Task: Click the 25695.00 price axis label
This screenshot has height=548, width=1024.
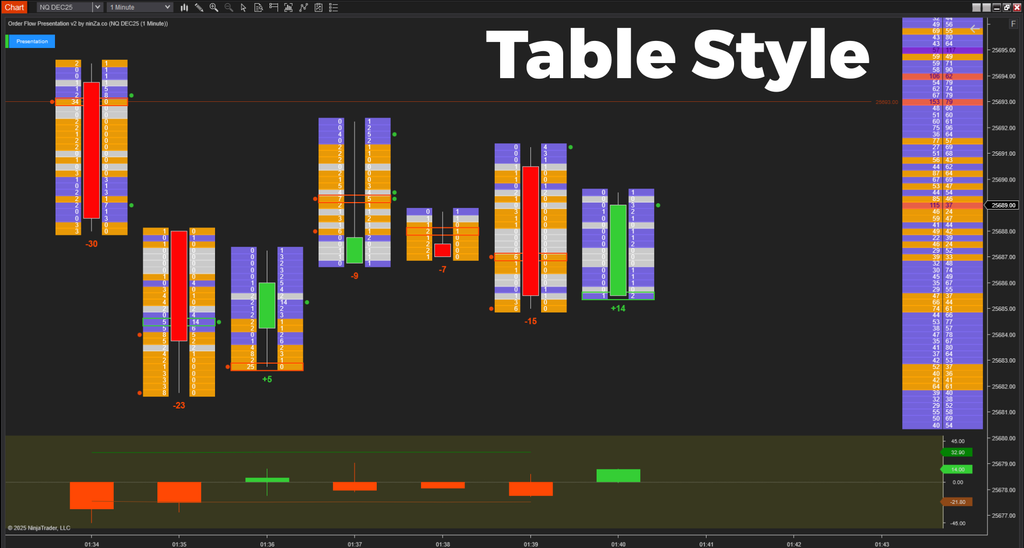Action: [1002, 50]
